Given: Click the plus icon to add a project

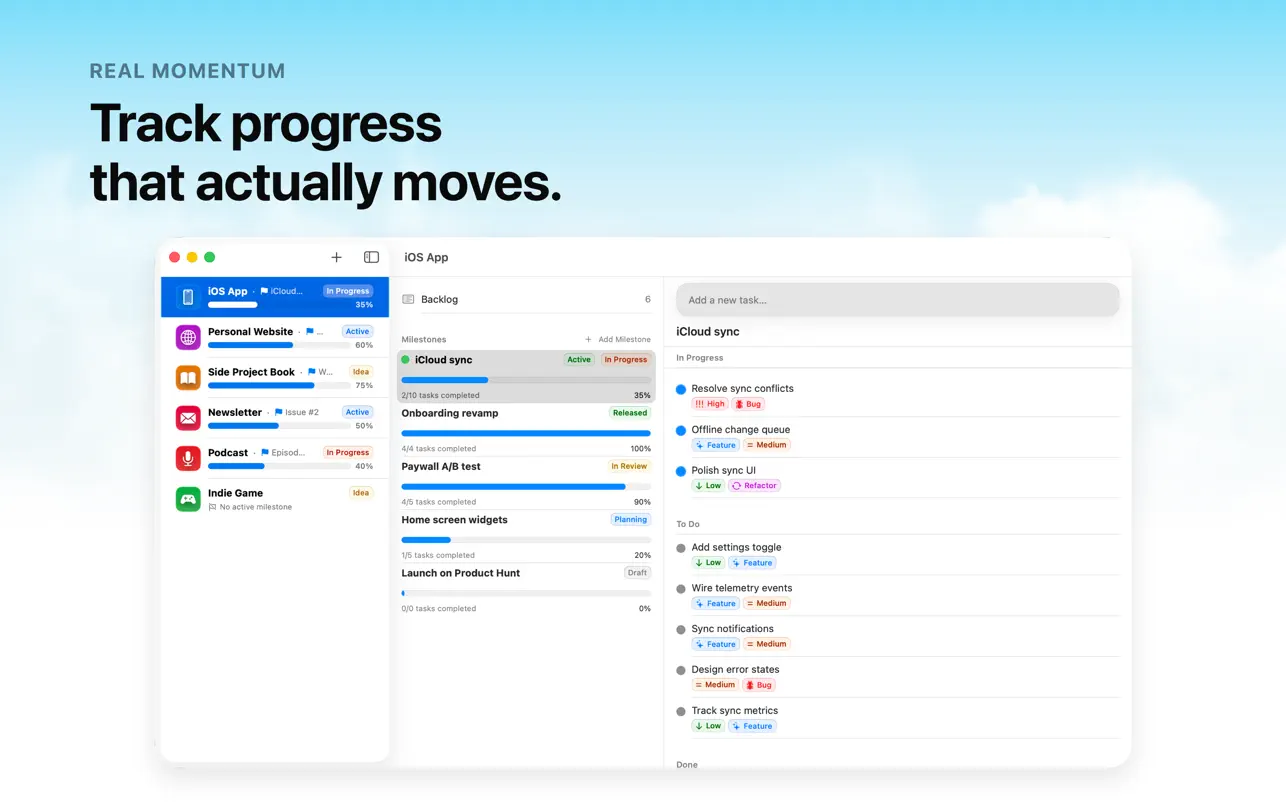Looking at the screenshot, I should pyautogui.click(x=337, y=257).
